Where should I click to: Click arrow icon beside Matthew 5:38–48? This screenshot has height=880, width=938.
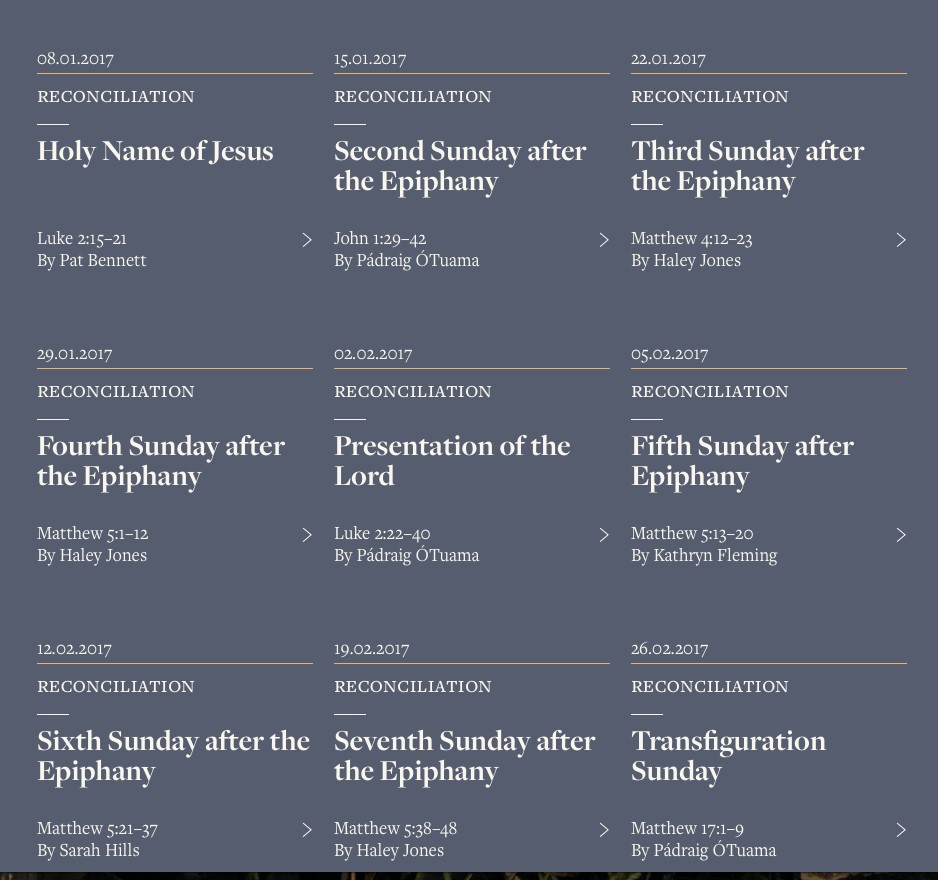point(604,830)
